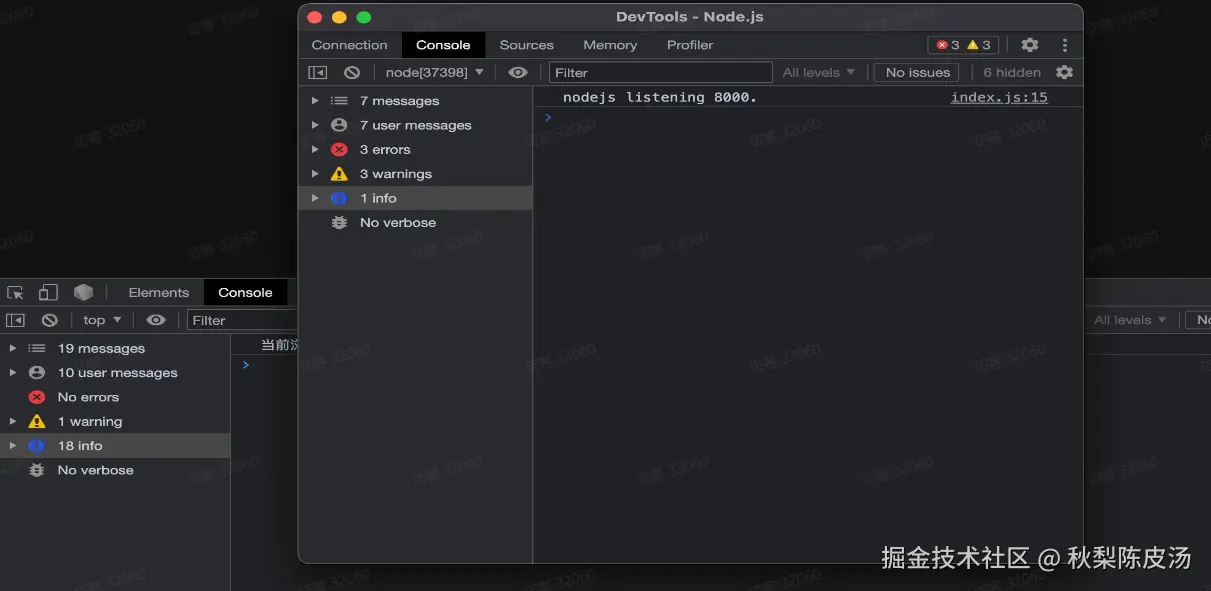Open the more options menu in Node.js DevTools
The width and height of the screenshot is (1211, 591).
pyautogui.click(x=1065, y=45)
